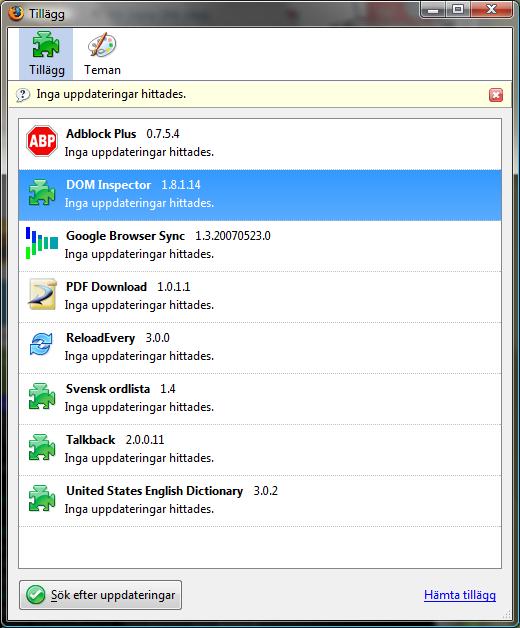Click the resize grip in window corner
This screenshot has width=520, height=628.
coord(508,615)
